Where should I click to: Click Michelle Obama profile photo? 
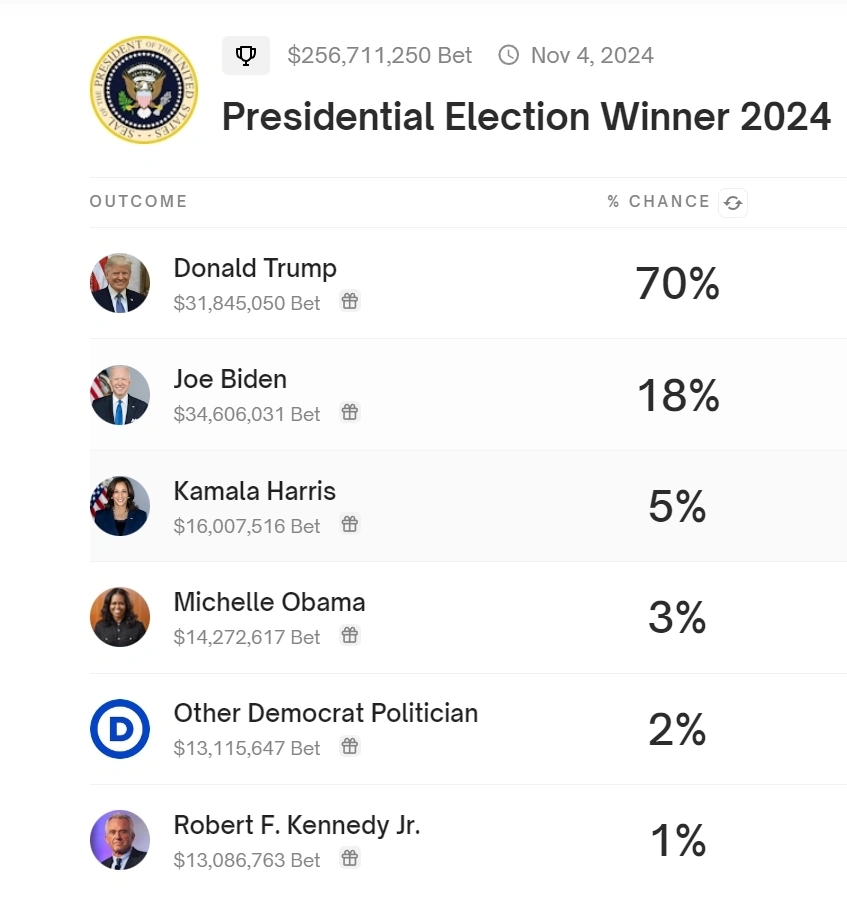coord(120,617)
